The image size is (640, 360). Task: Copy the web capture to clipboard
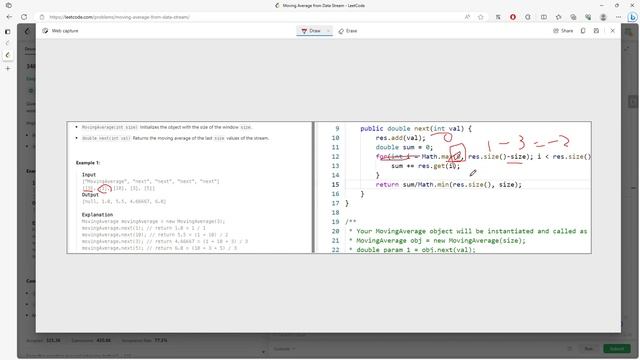583,31
